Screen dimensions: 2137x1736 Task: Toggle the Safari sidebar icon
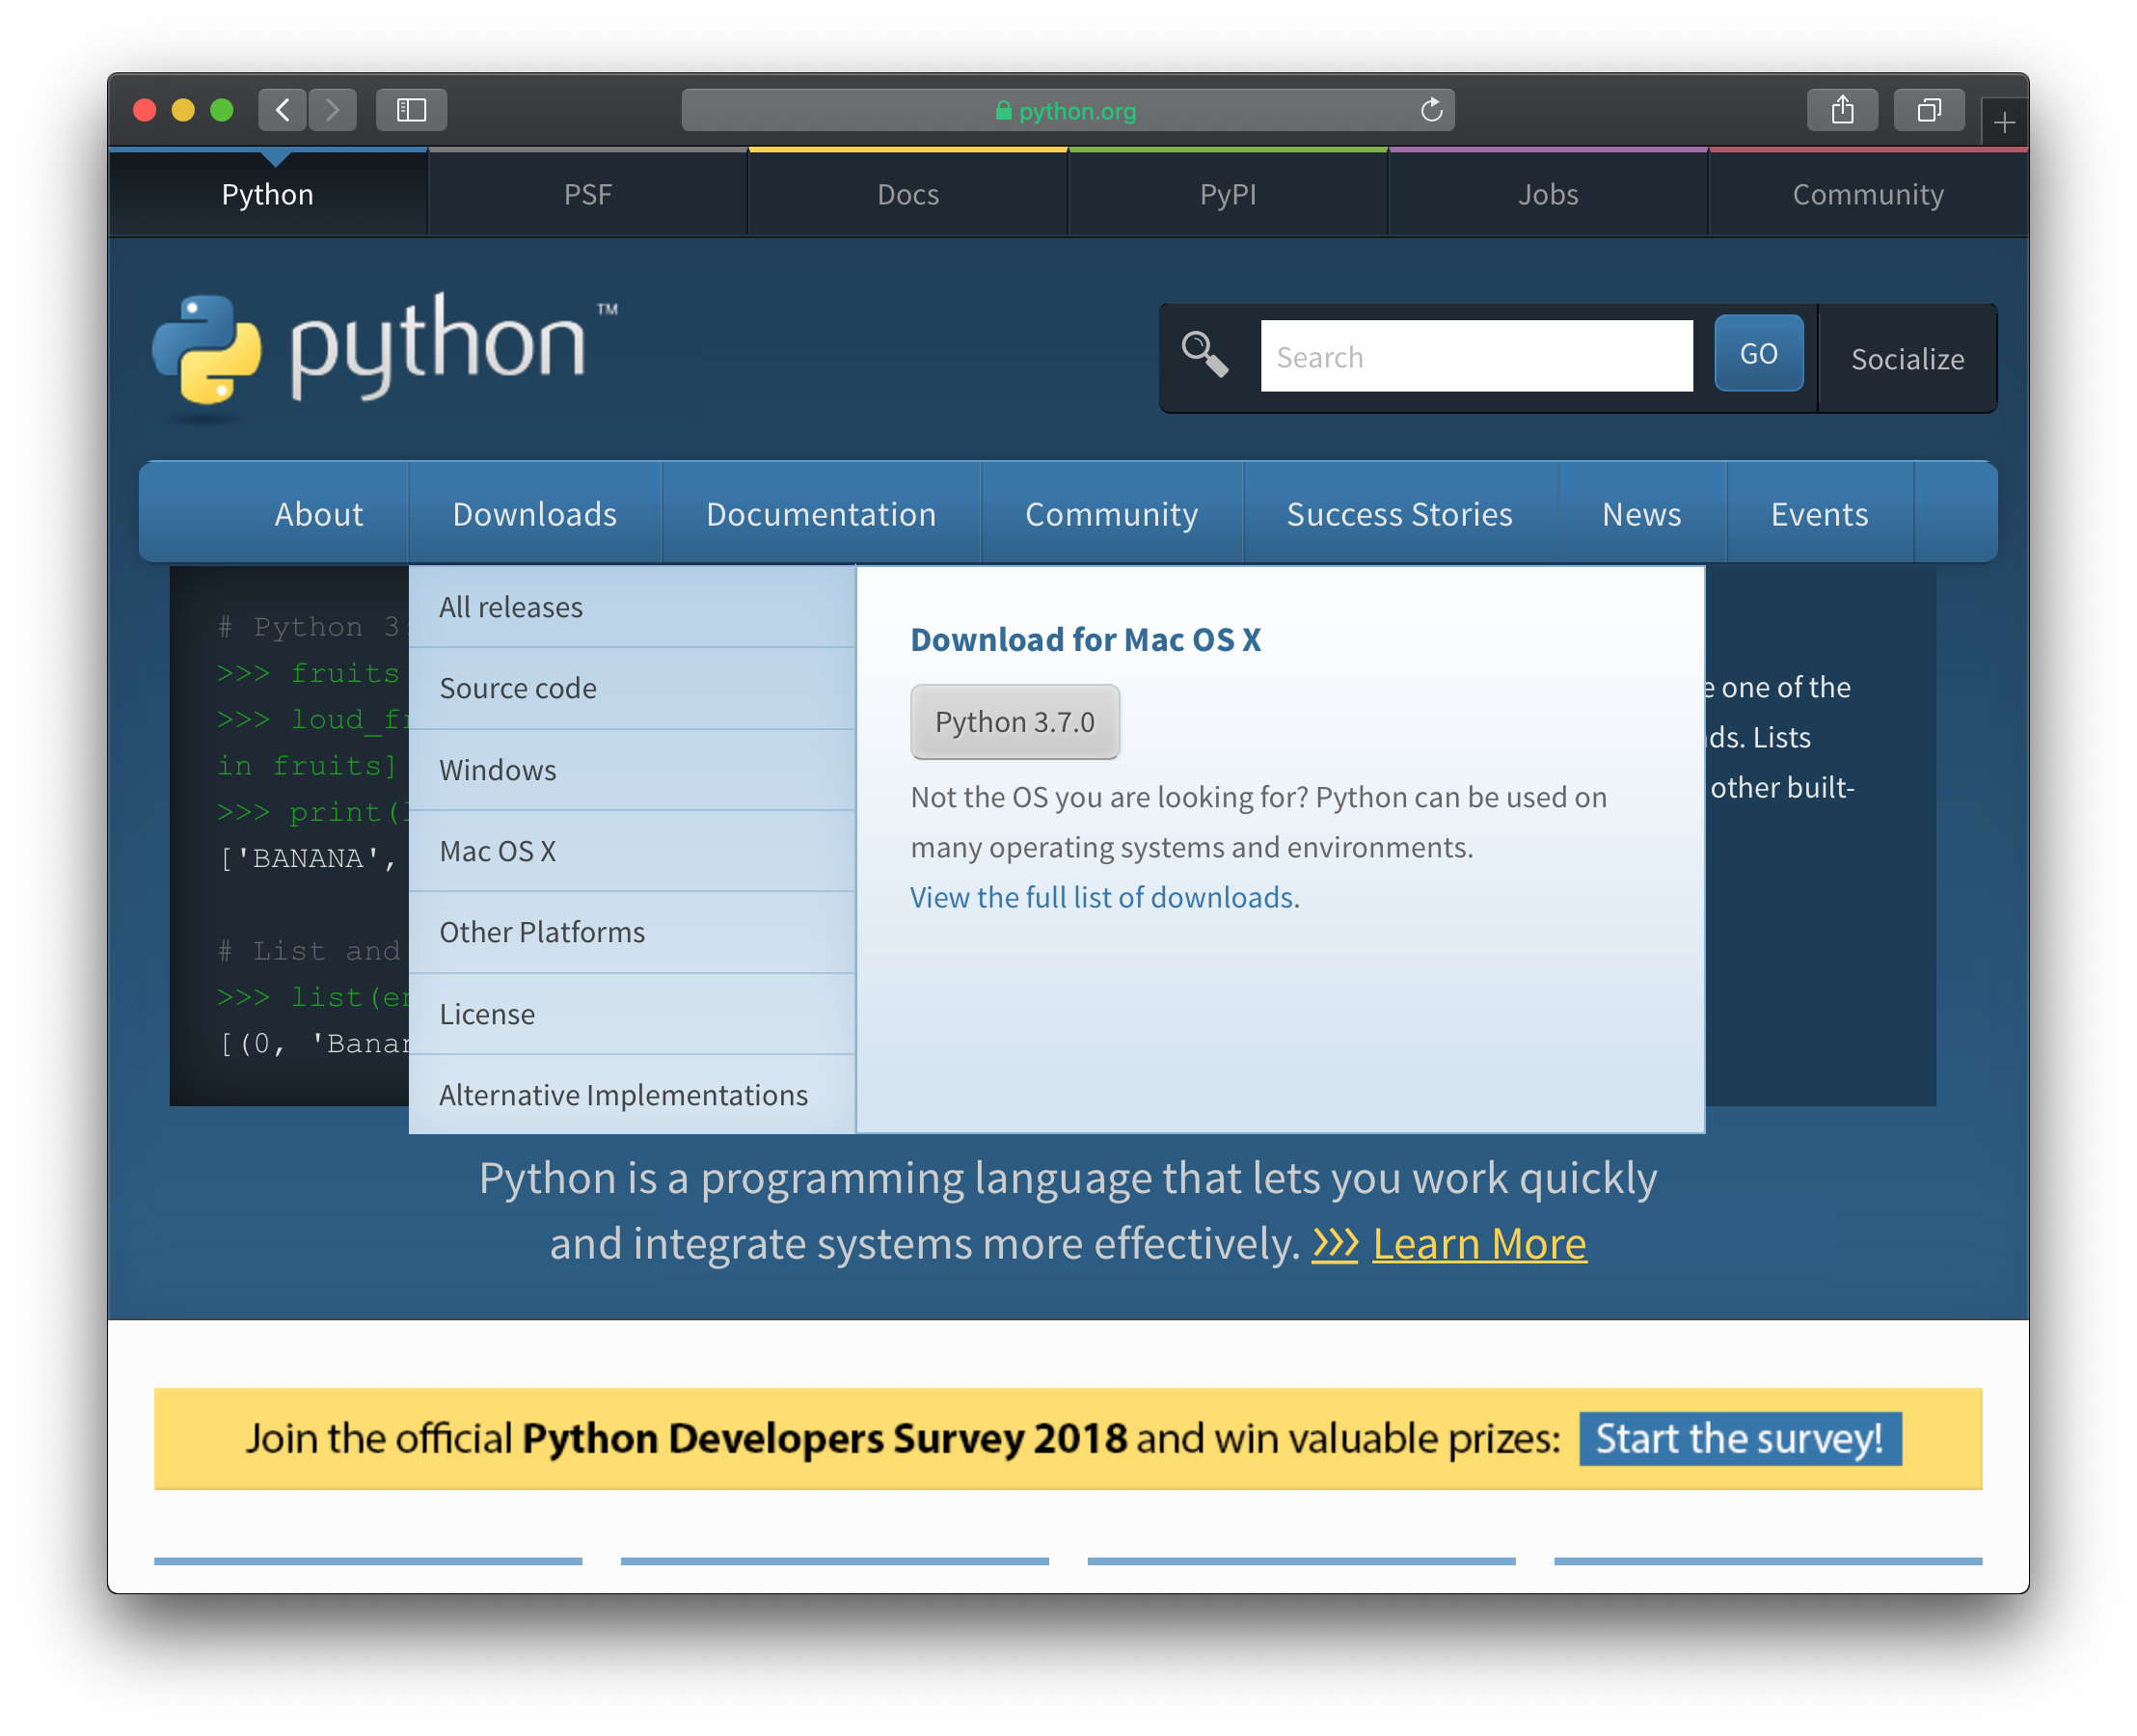point(411,110)
